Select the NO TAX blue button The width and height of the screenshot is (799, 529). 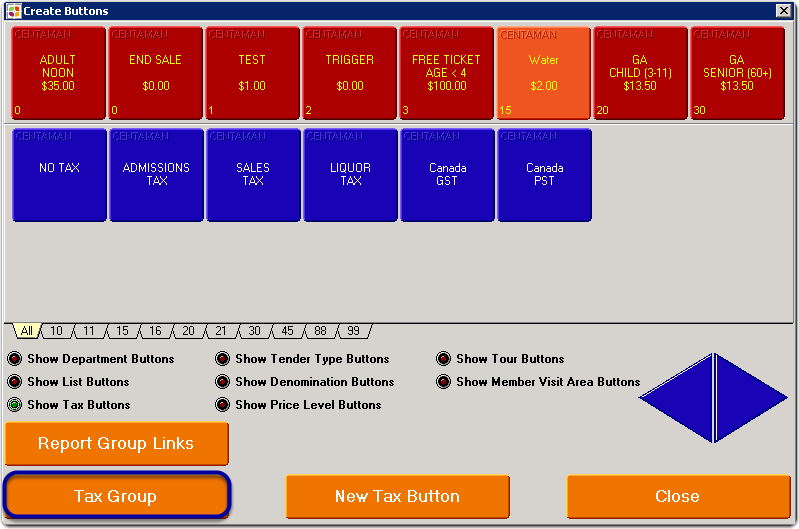pyautogui.click(x=59, y=175)
